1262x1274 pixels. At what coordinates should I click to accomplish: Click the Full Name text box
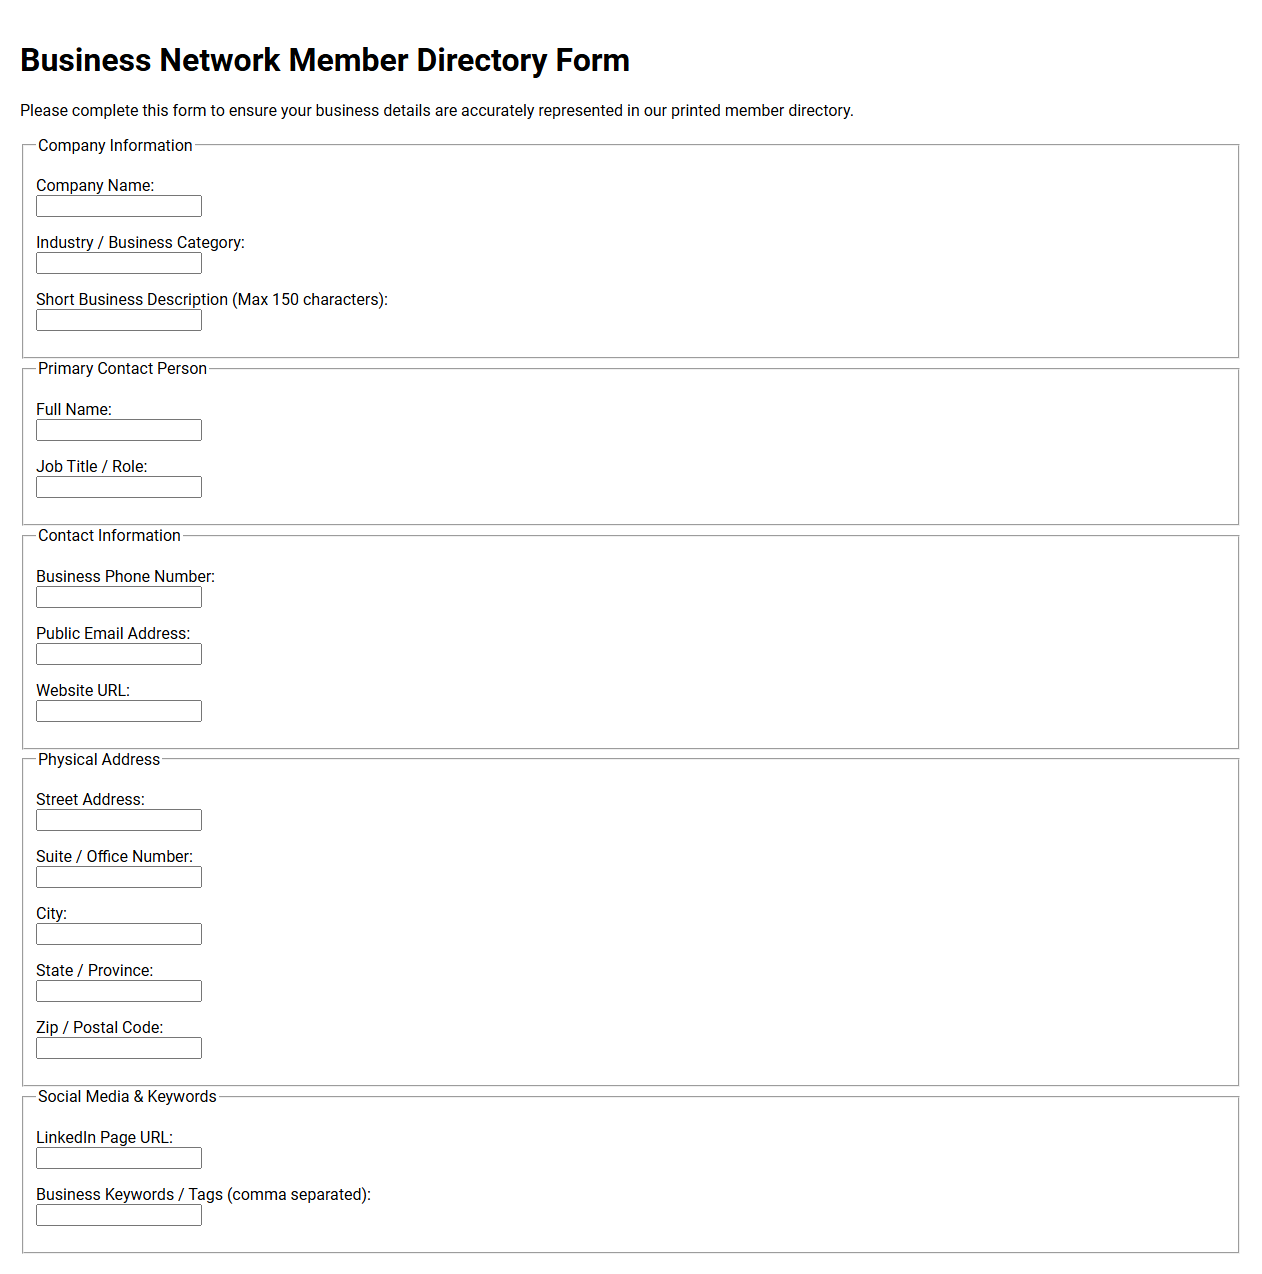click(x=119, y=430)
